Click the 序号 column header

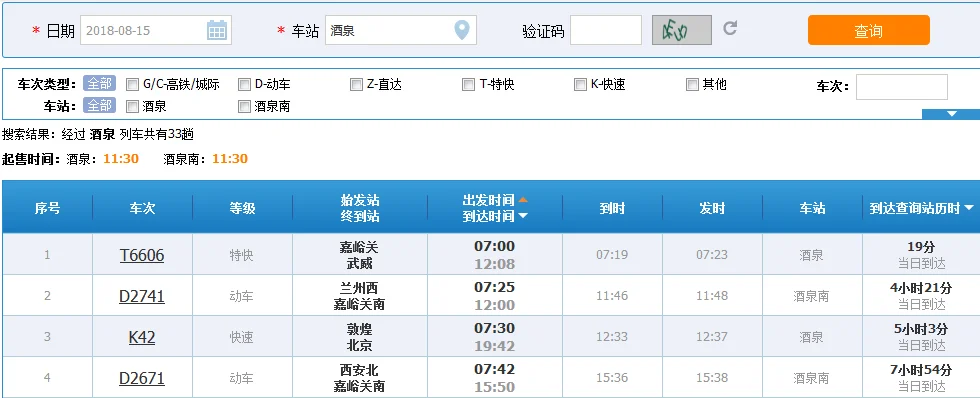[48, 208]
